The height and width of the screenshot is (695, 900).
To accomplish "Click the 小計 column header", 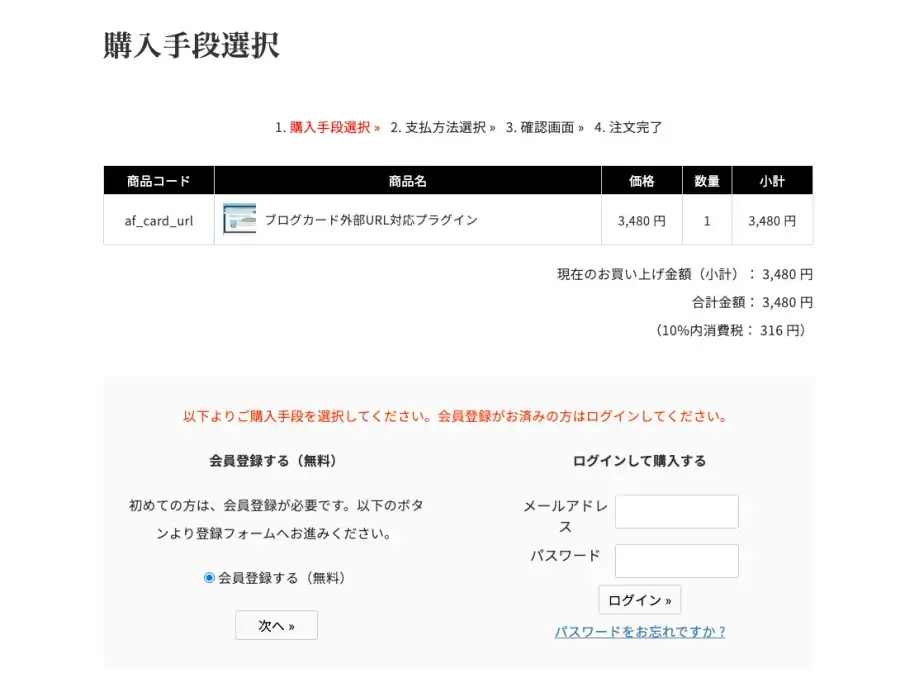I will 772,181.
